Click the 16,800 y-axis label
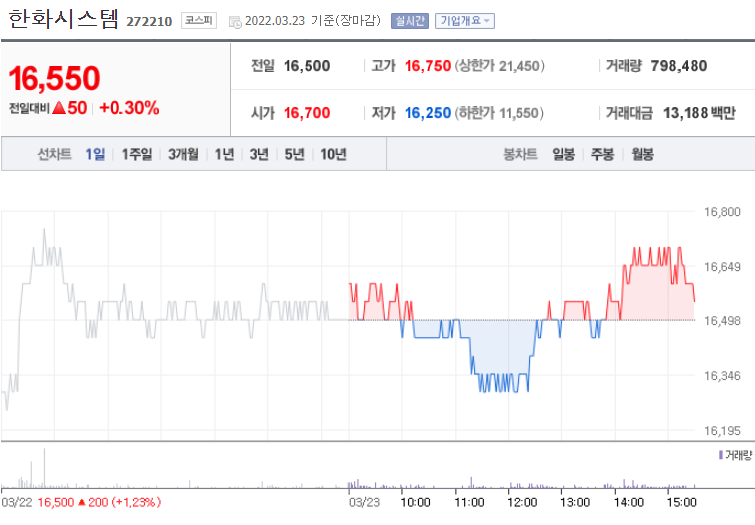The image size is (755, 525). 722,211
